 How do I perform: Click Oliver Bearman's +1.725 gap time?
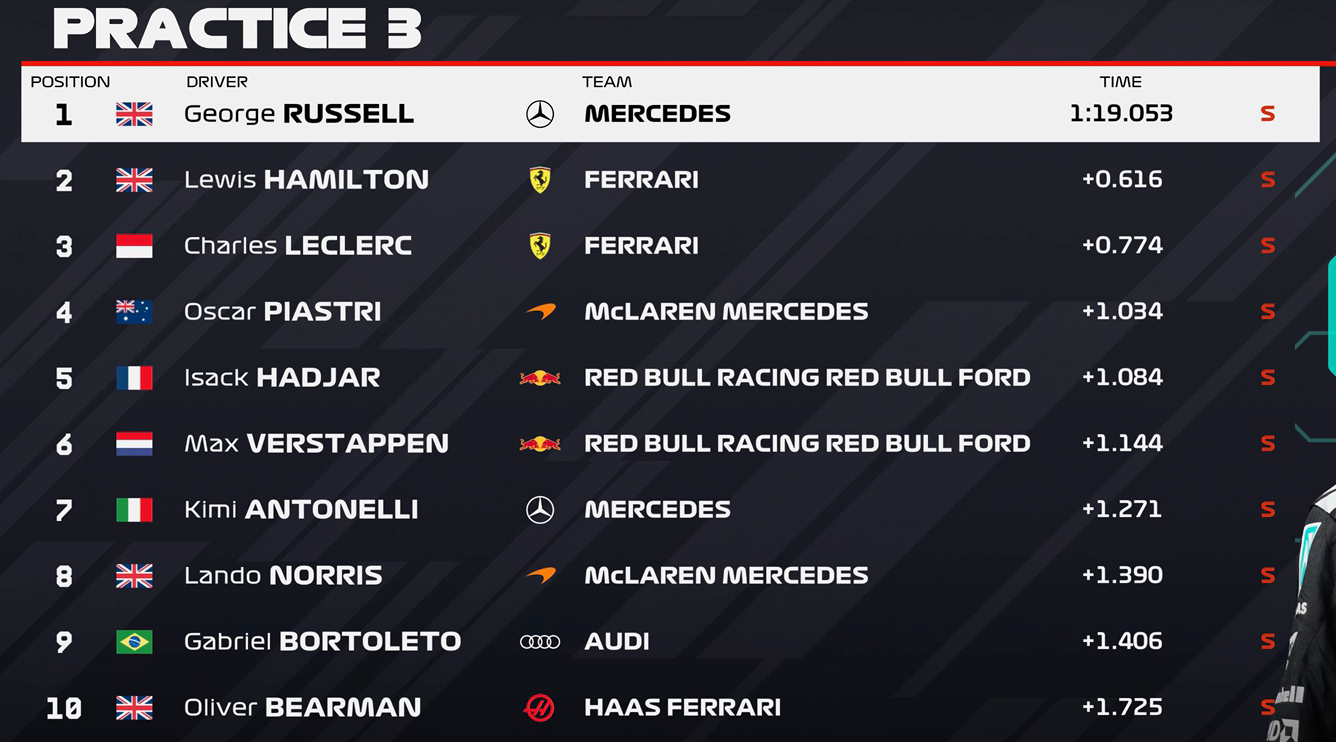point(1122,708)
